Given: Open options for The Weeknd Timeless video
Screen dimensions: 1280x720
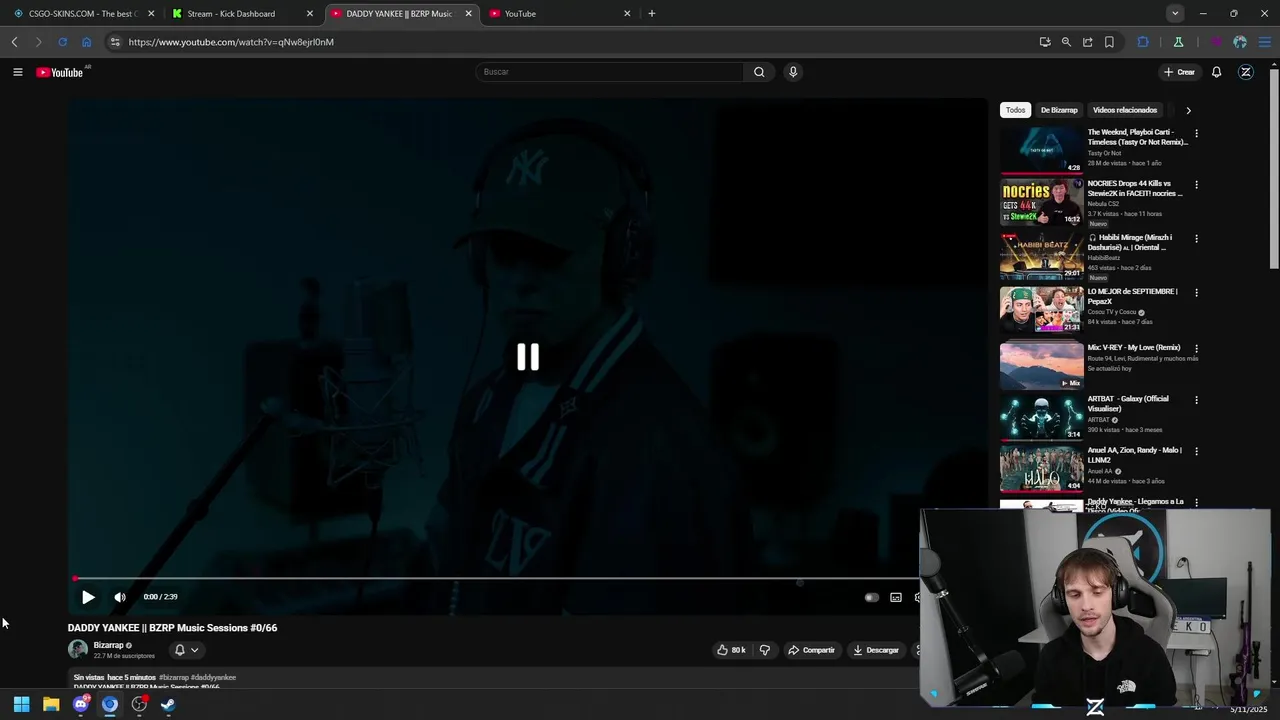Looking at the screenshot, I should click(x=1196, y=133).
